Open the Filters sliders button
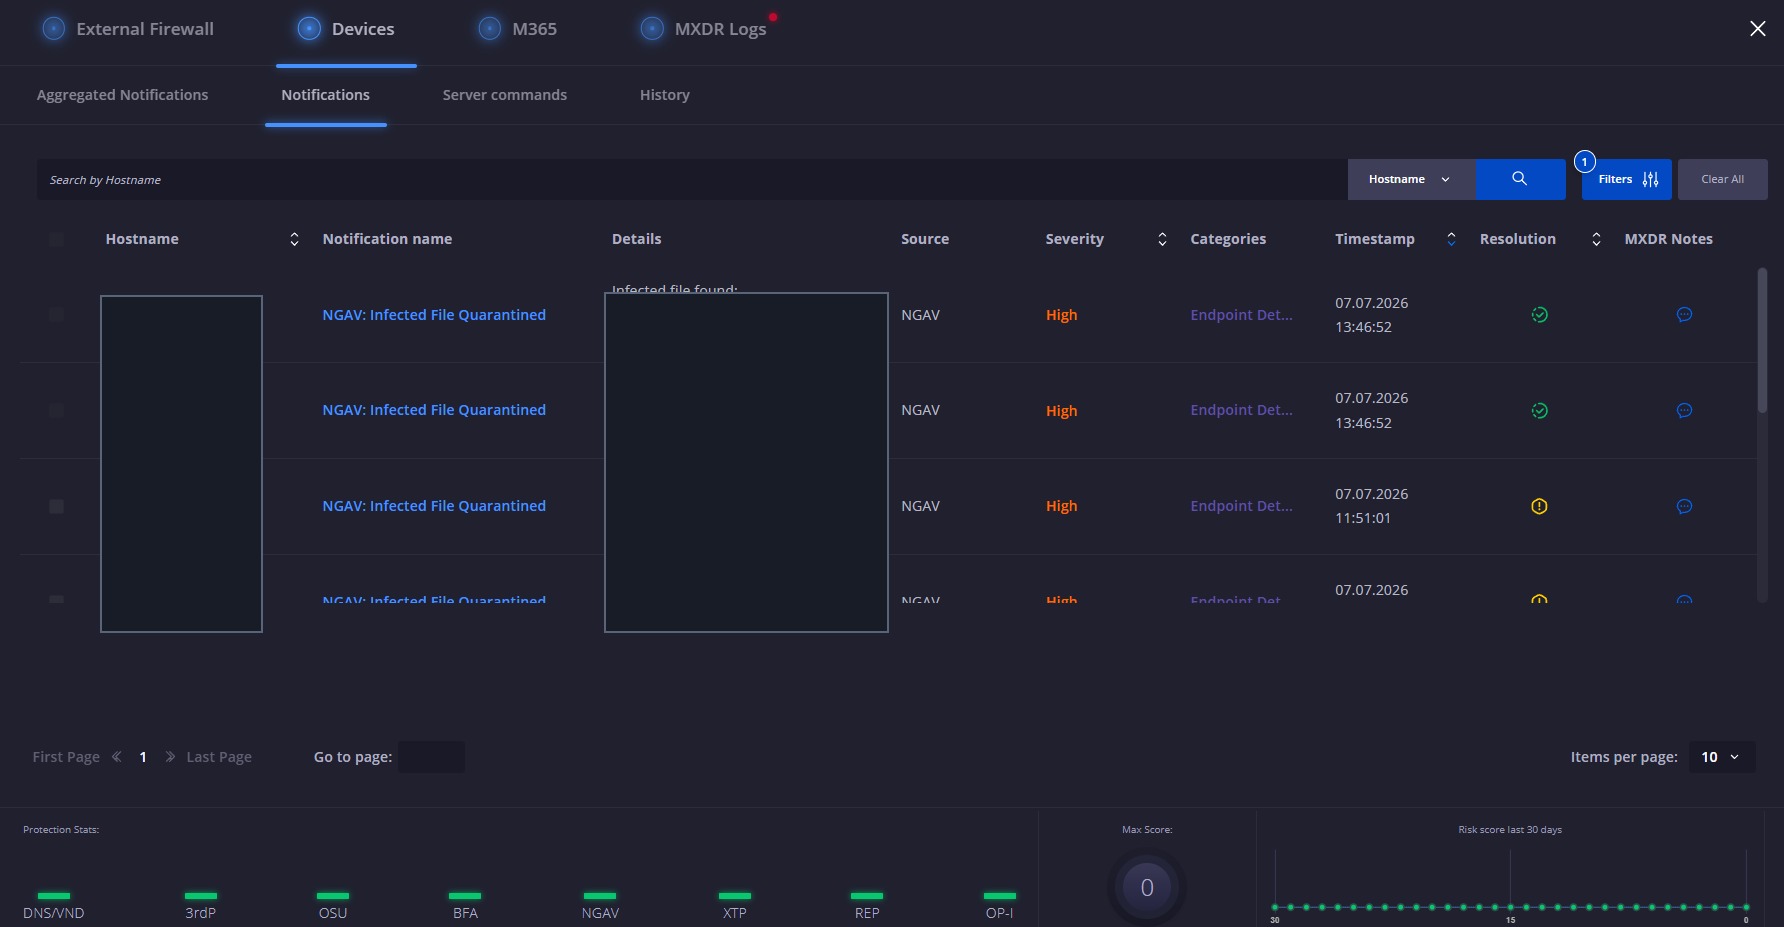Image resolution: width=1784 pixels, height=927 pixels. tap(1626, 179)
